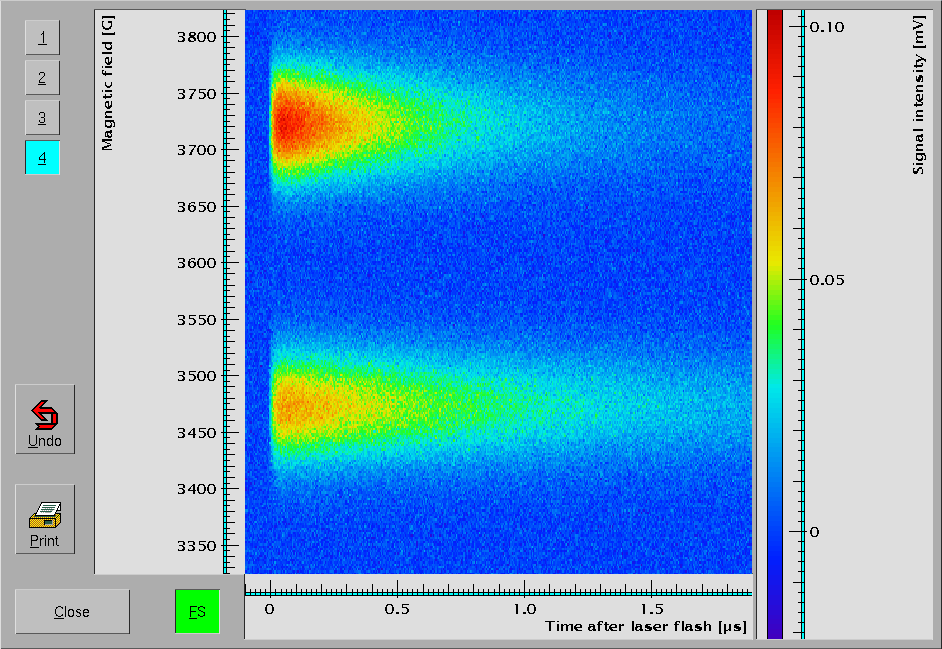Click the highlighted cyan button 4
Viewport: 942px width, 649px height.
pyautogui.click(x=42, y=158)
